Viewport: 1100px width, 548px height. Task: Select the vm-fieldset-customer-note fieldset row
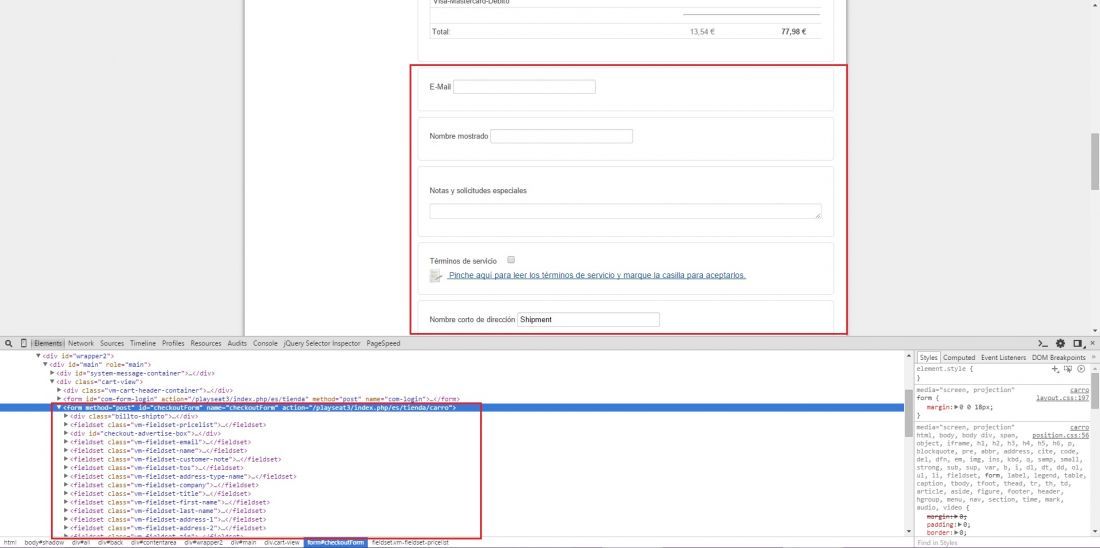click(175, 460)
